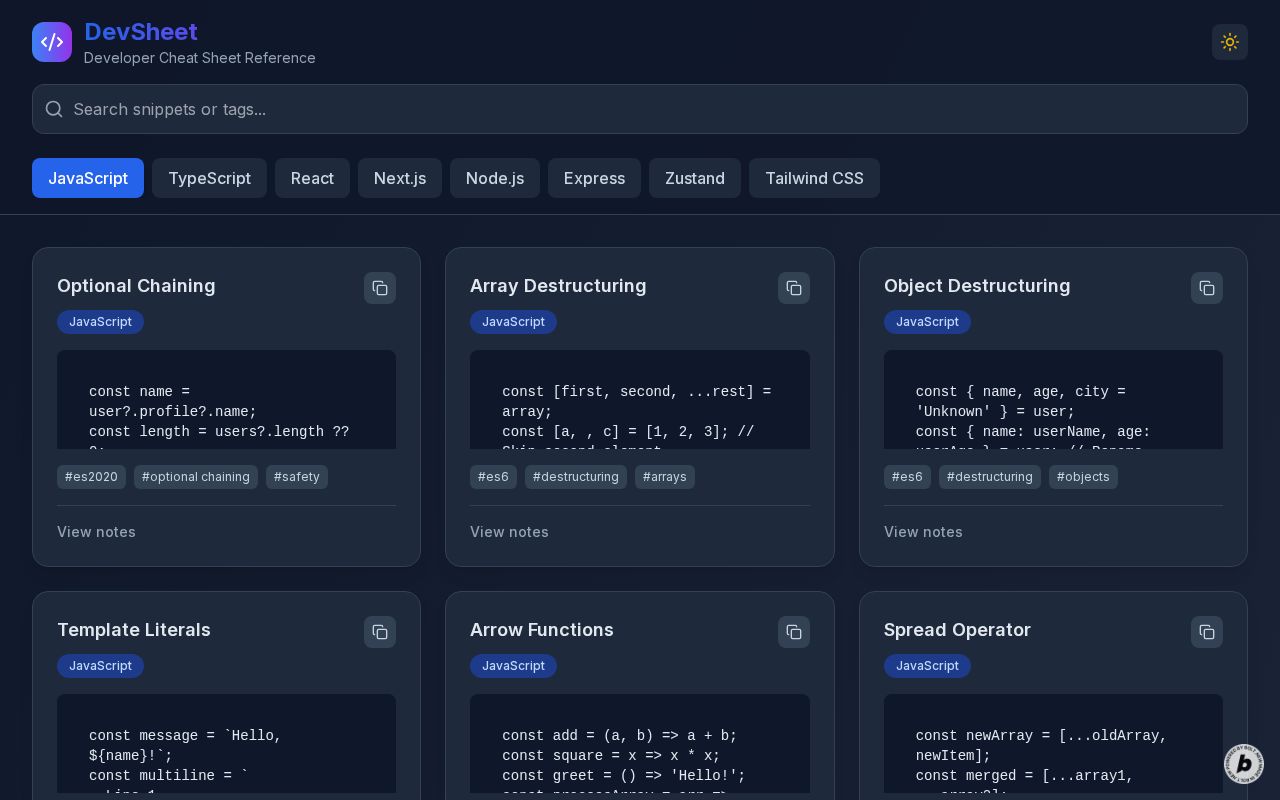Open the Express tab
The height and width of the screenshot is (800, 1280).
click(594, 178)
